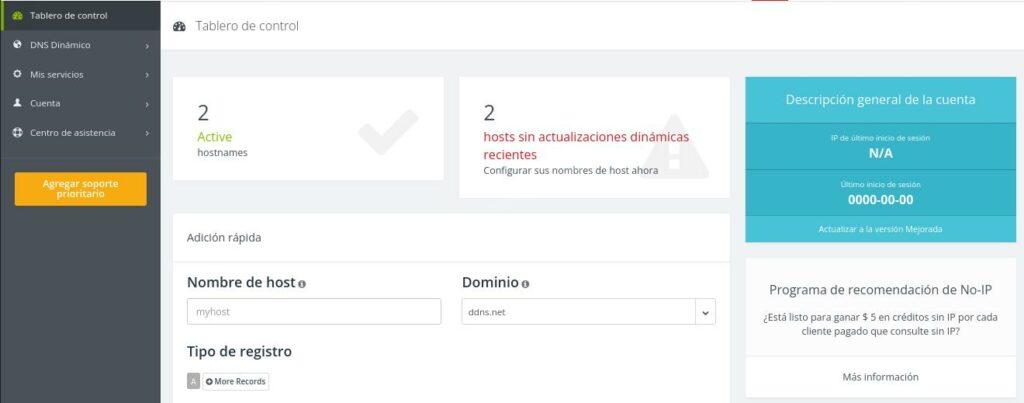
Task: Click the Mis servicios gear icon
Action: 18,74
